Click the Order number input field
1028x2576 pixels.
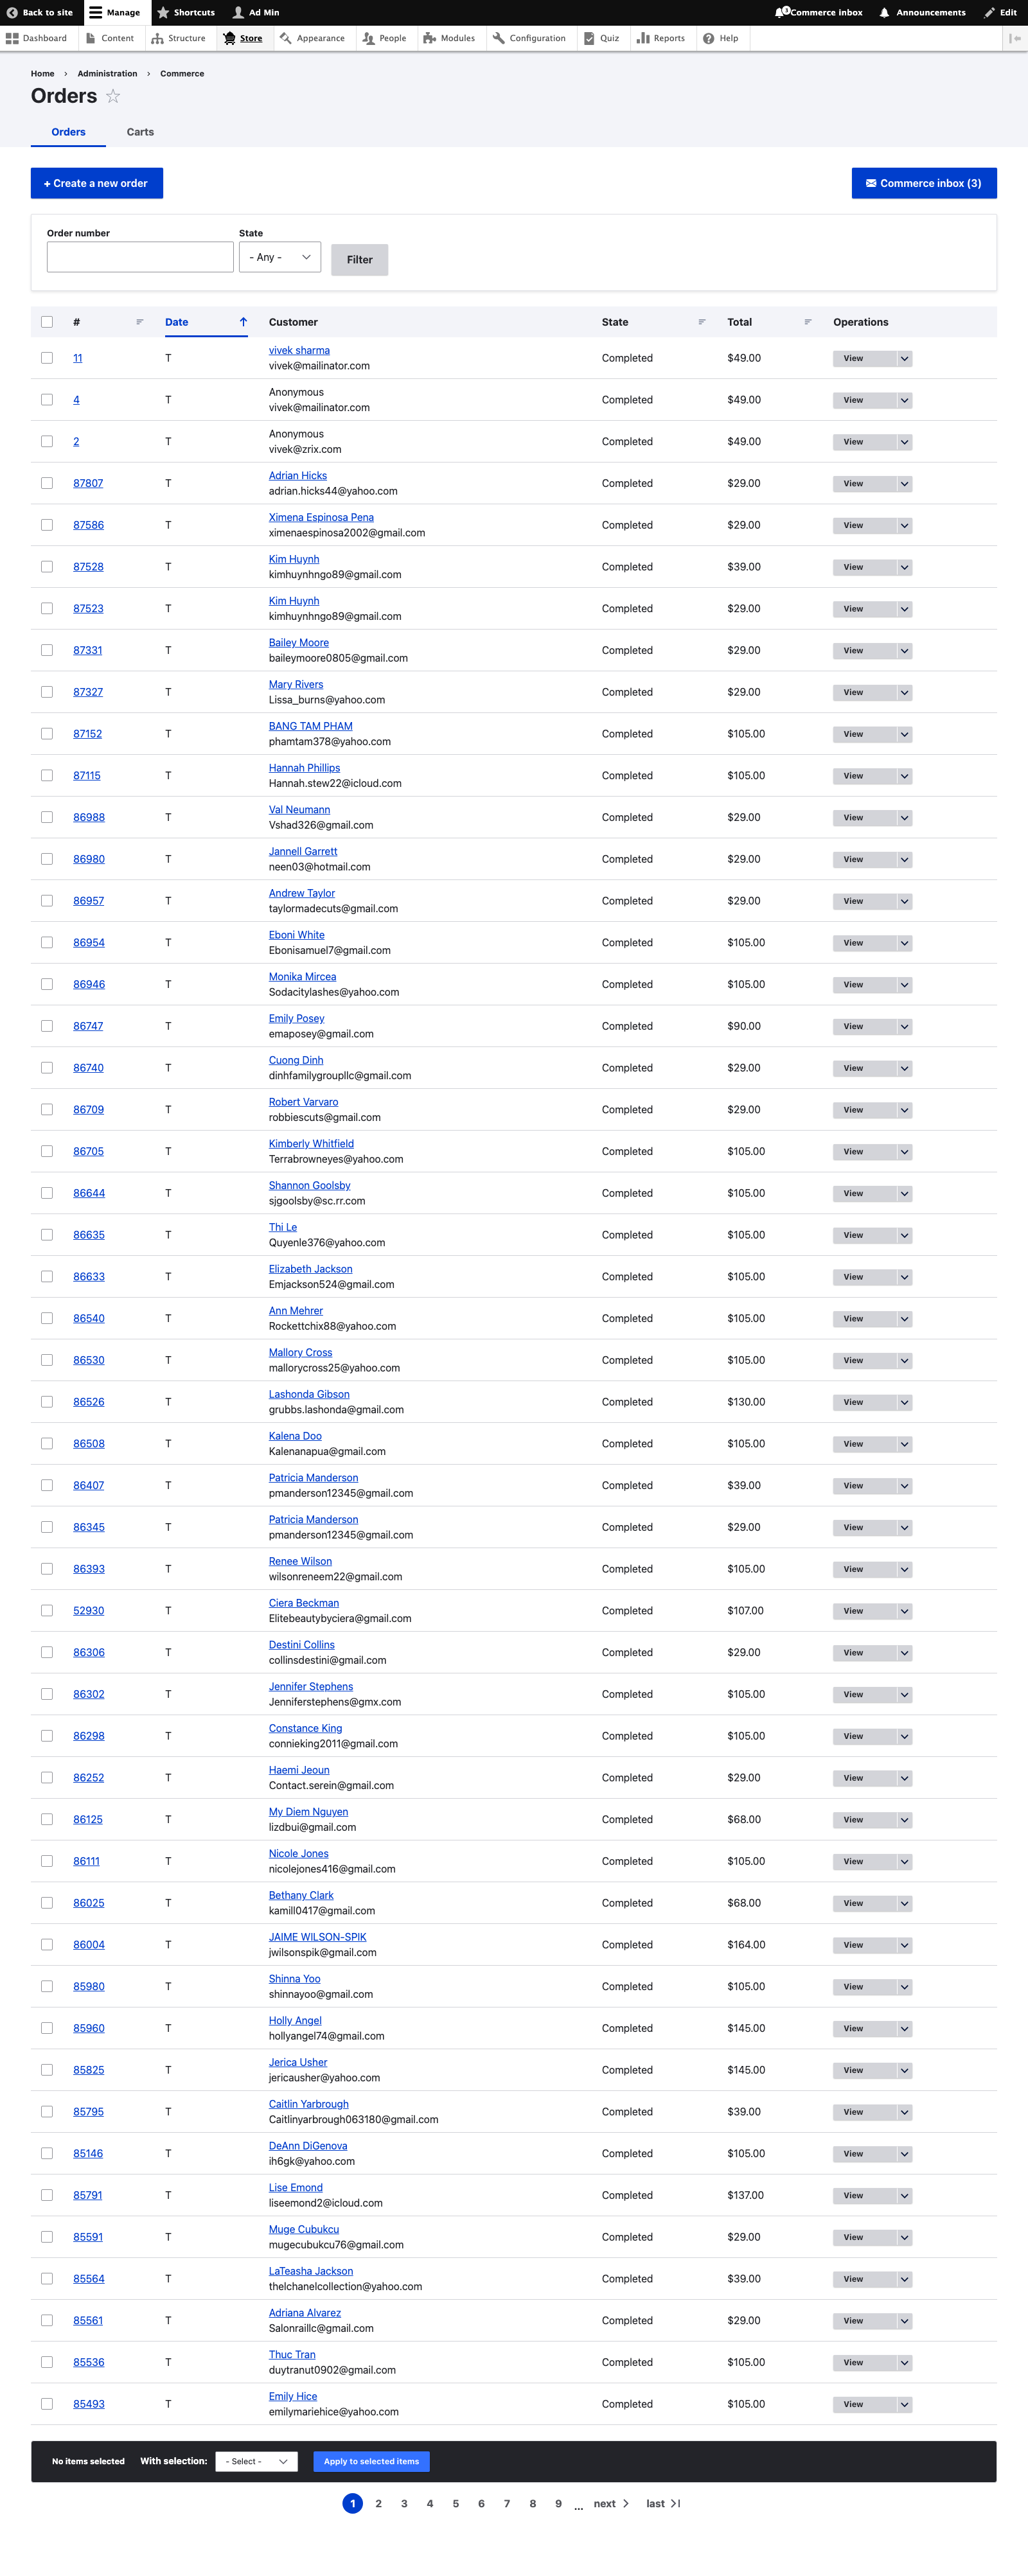[x=140, y=257]
